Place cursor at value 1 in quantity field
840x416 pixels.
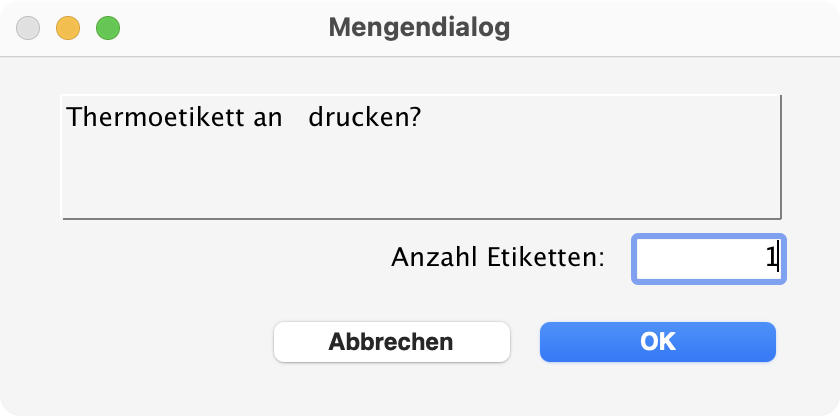pos(771,258)
